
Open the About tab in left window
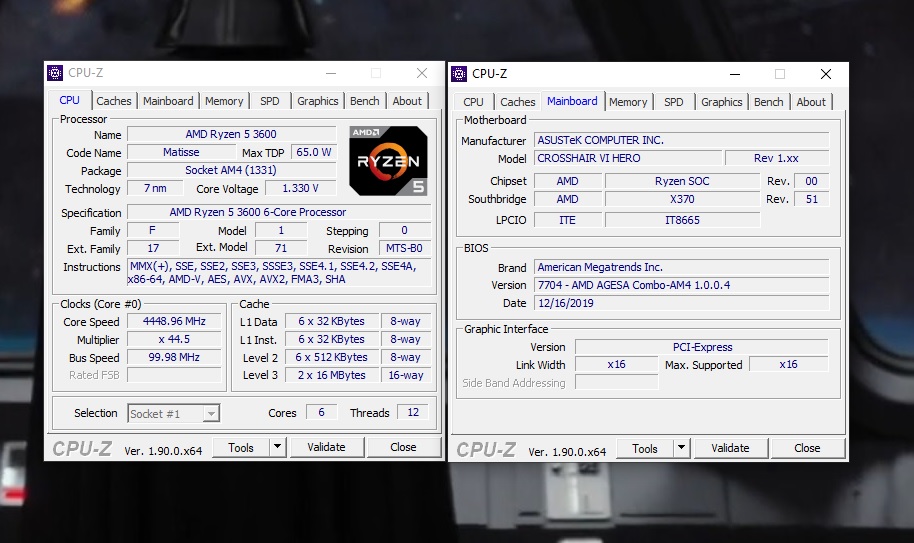pyautogui.click(x=407, y=101)
